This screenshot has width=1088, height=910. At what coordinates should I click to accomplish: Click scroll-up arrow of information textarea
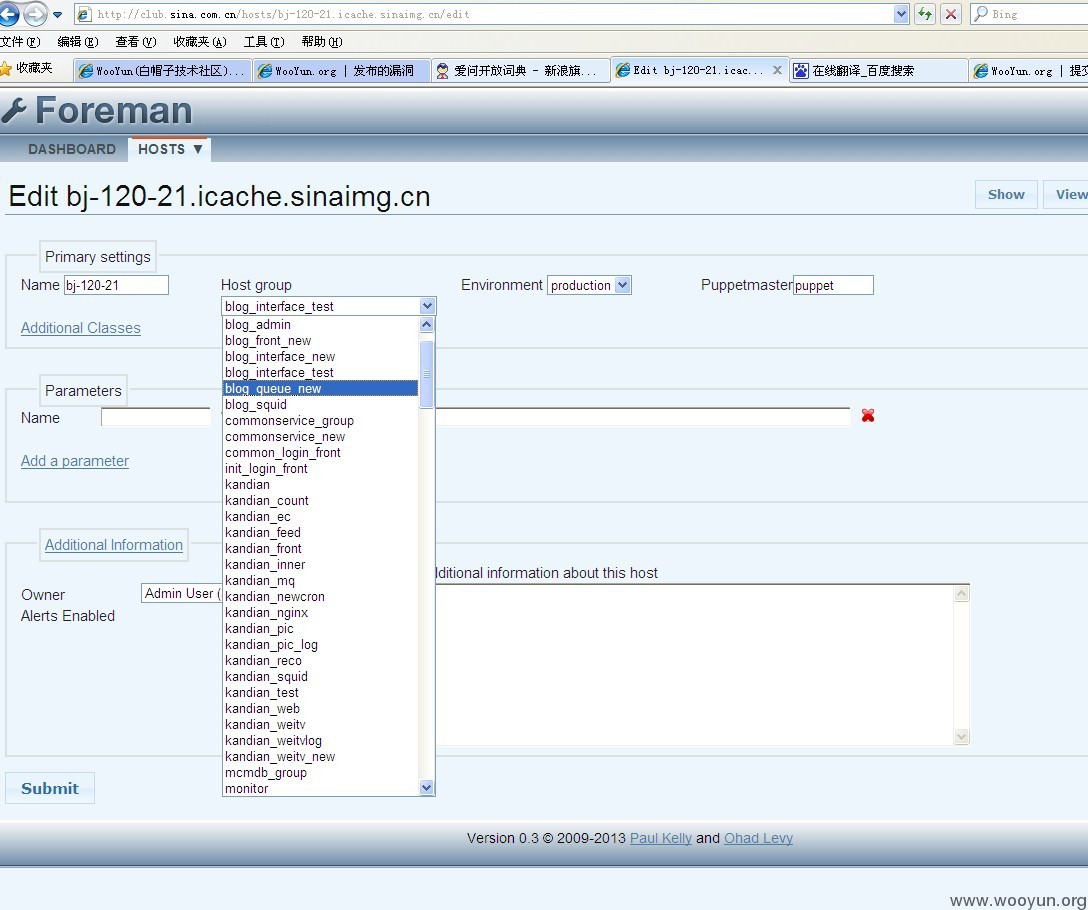tap(961, 593)
